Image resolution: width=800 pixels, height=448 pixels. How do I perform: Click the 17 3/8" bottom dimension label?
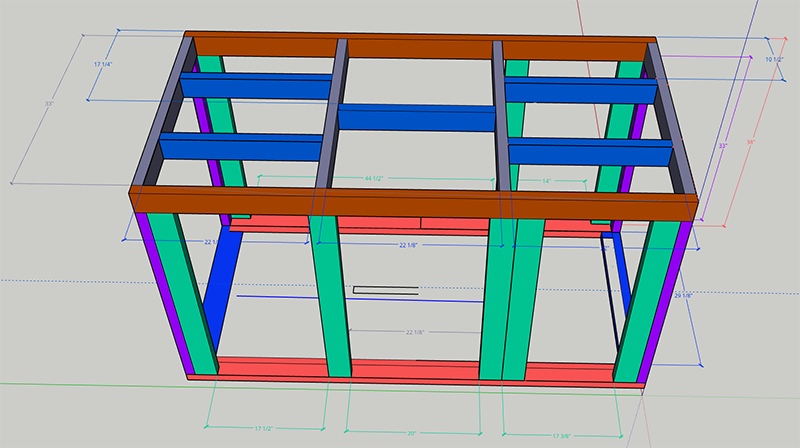pyautogui.click(x=561, y=436)
